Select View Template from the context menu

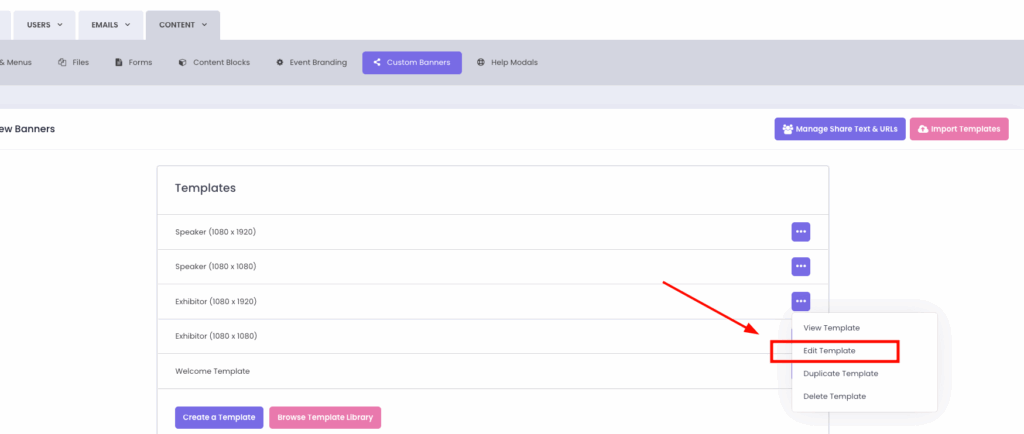tap(831, 328)
